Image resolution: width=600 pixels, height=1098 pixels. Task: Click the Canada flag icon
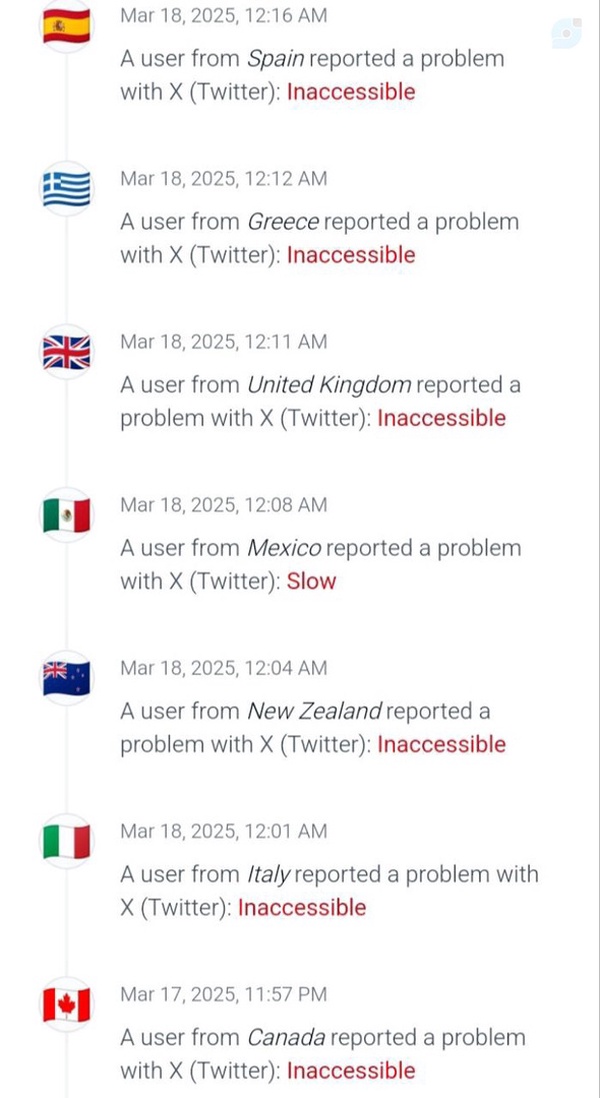pos(67,1005)
